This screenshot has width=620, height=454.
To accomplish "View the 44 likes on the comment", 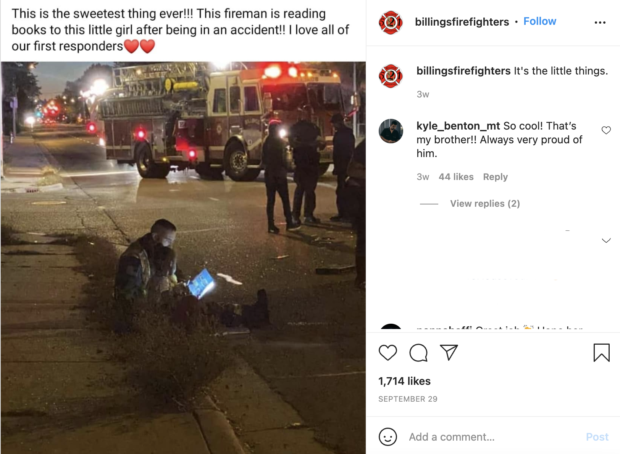I will pos(456,177).
